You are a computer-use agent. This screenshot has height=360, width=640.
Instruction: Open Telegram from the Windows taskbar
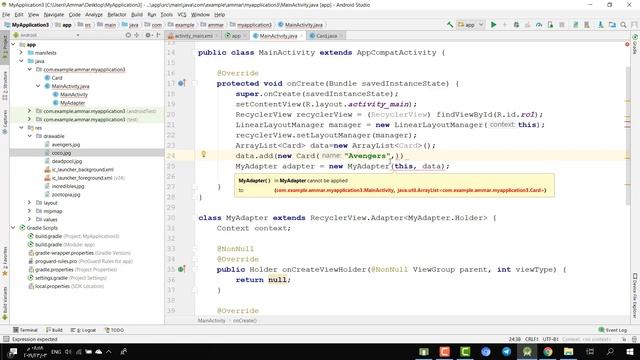[x=506, y=351]
